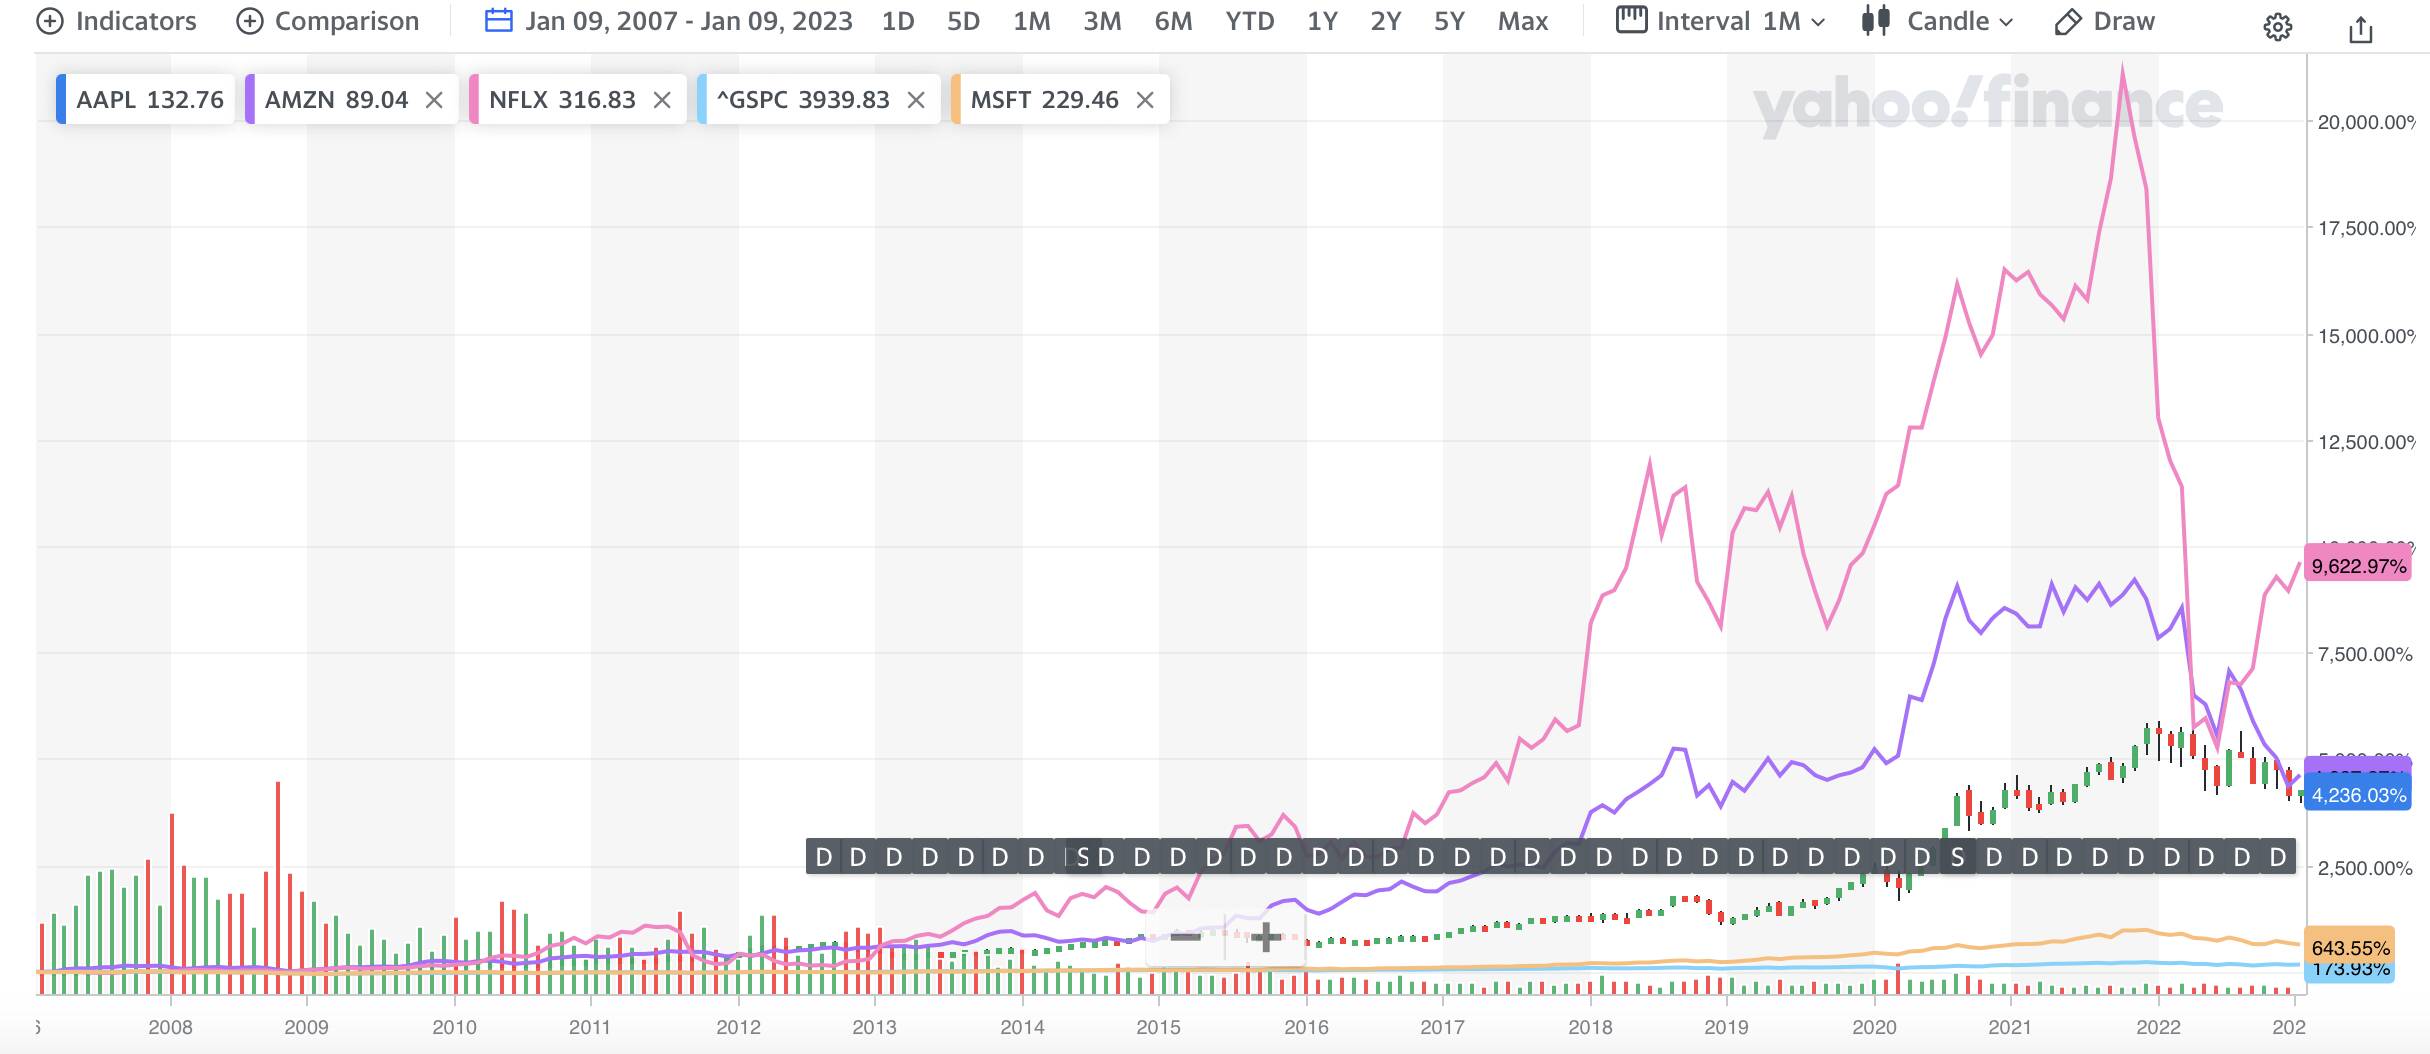Select the Max range
The image size is (2430, 1054).
1522,21
